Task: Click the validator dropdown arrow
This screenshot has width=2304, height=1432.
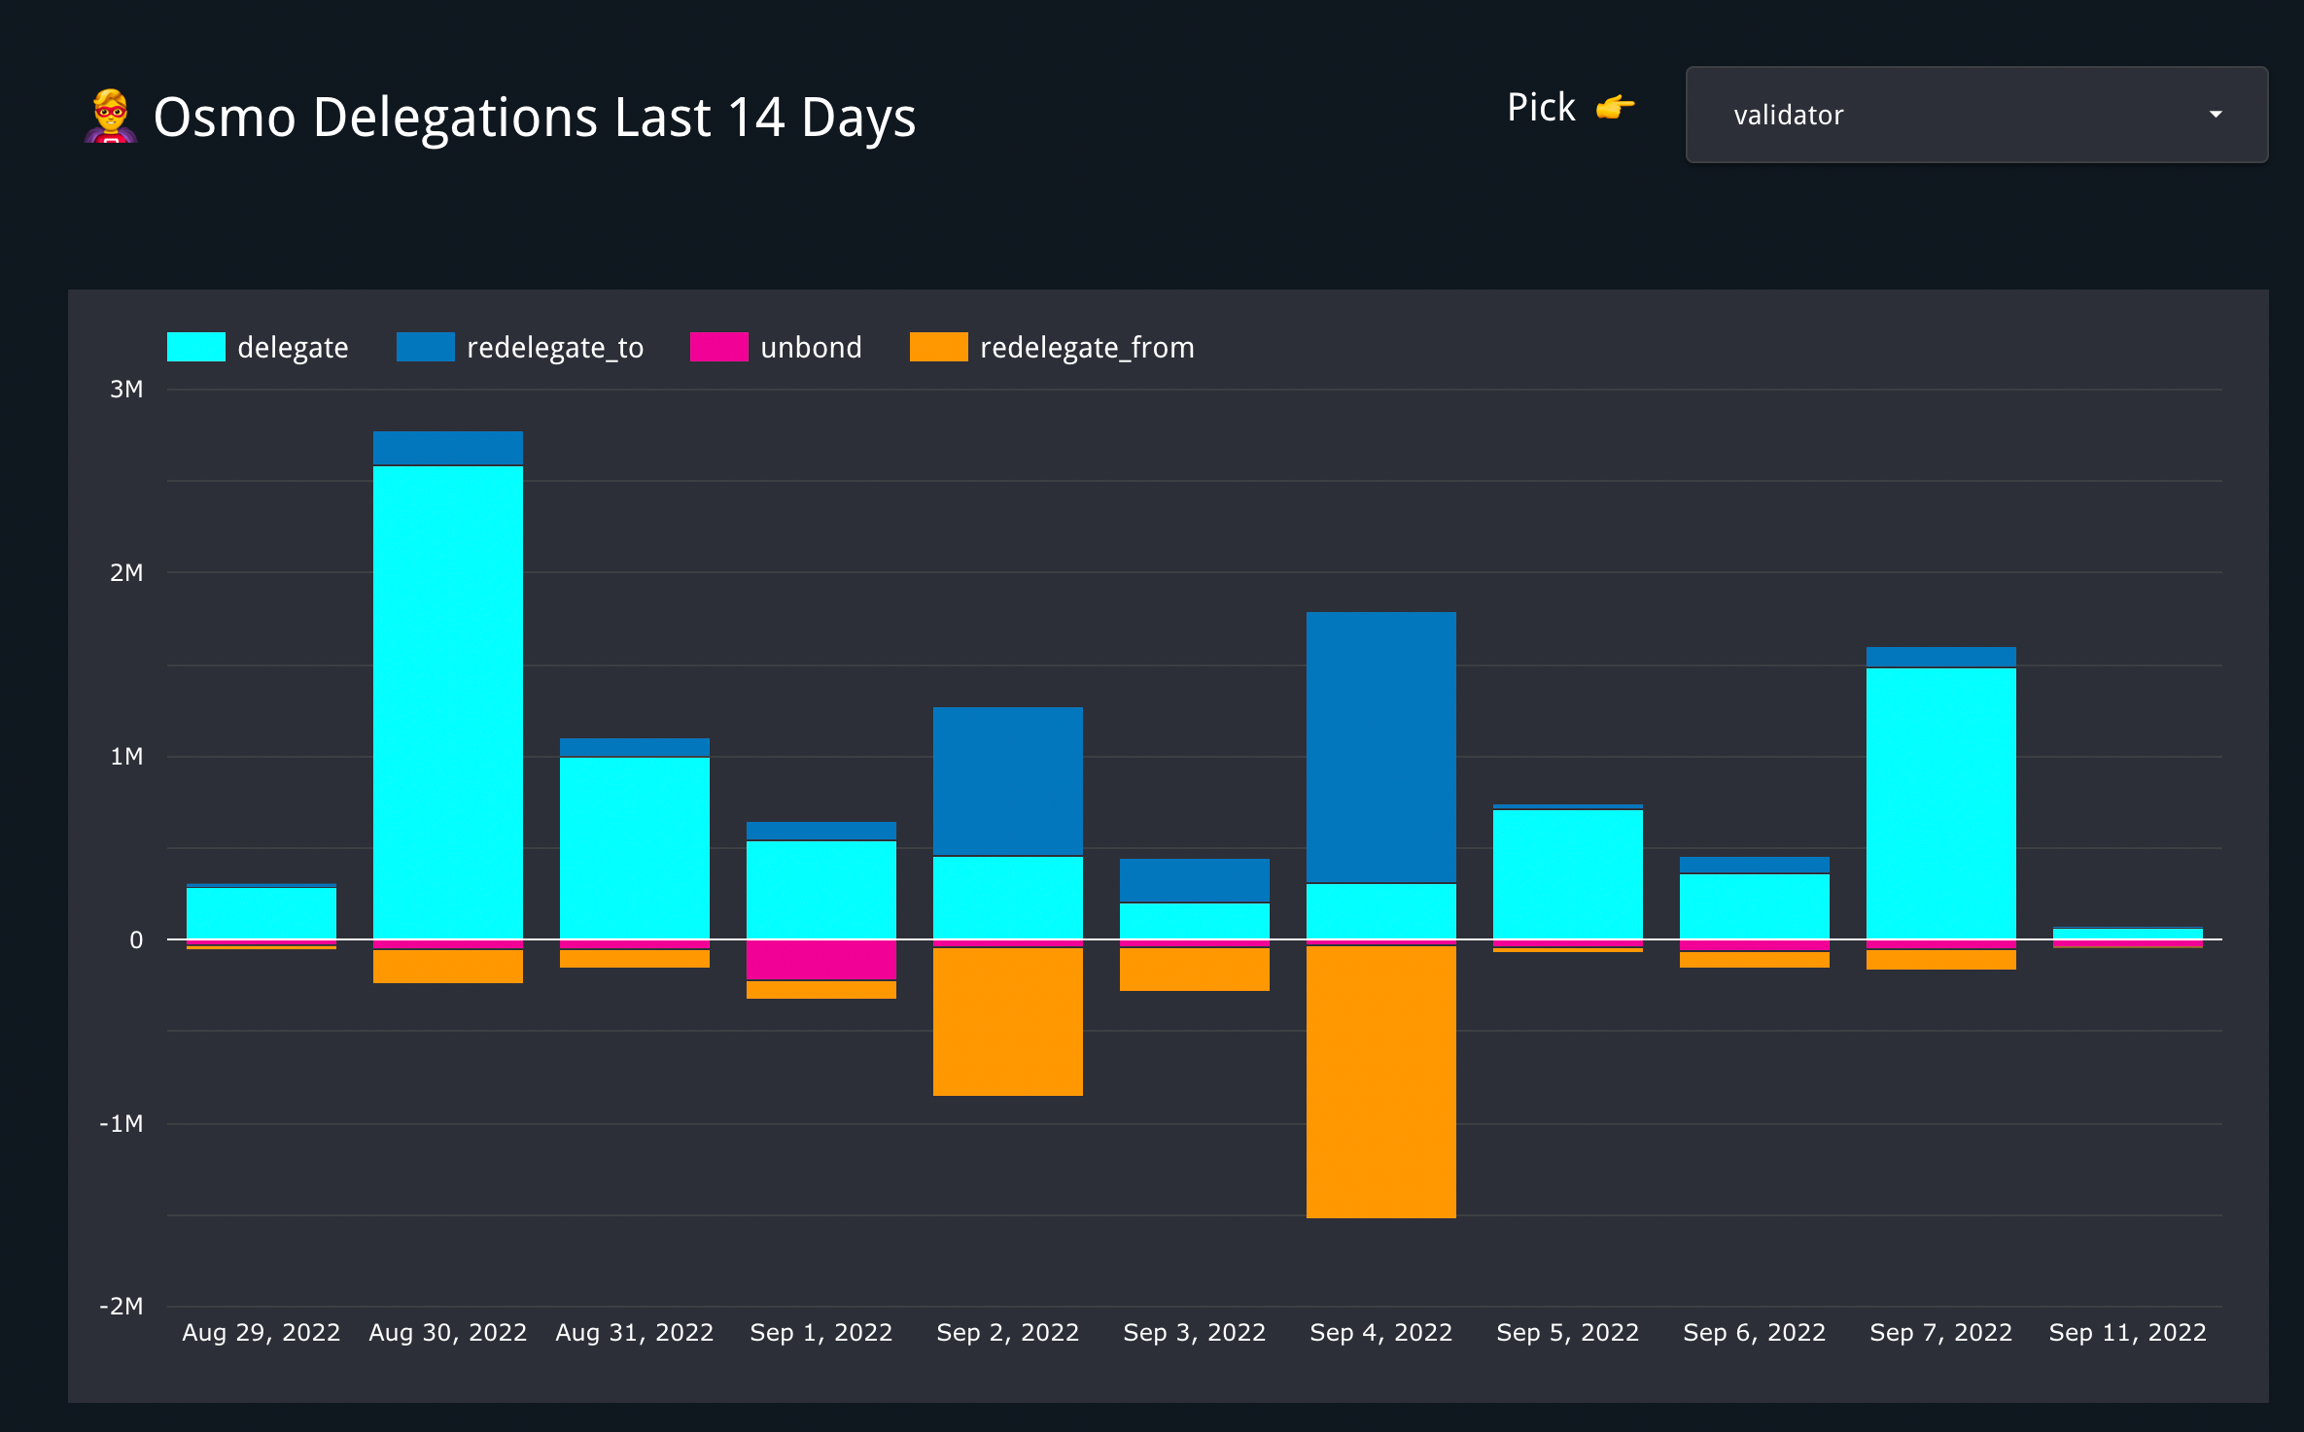Action: click(x=2215, y=115)
